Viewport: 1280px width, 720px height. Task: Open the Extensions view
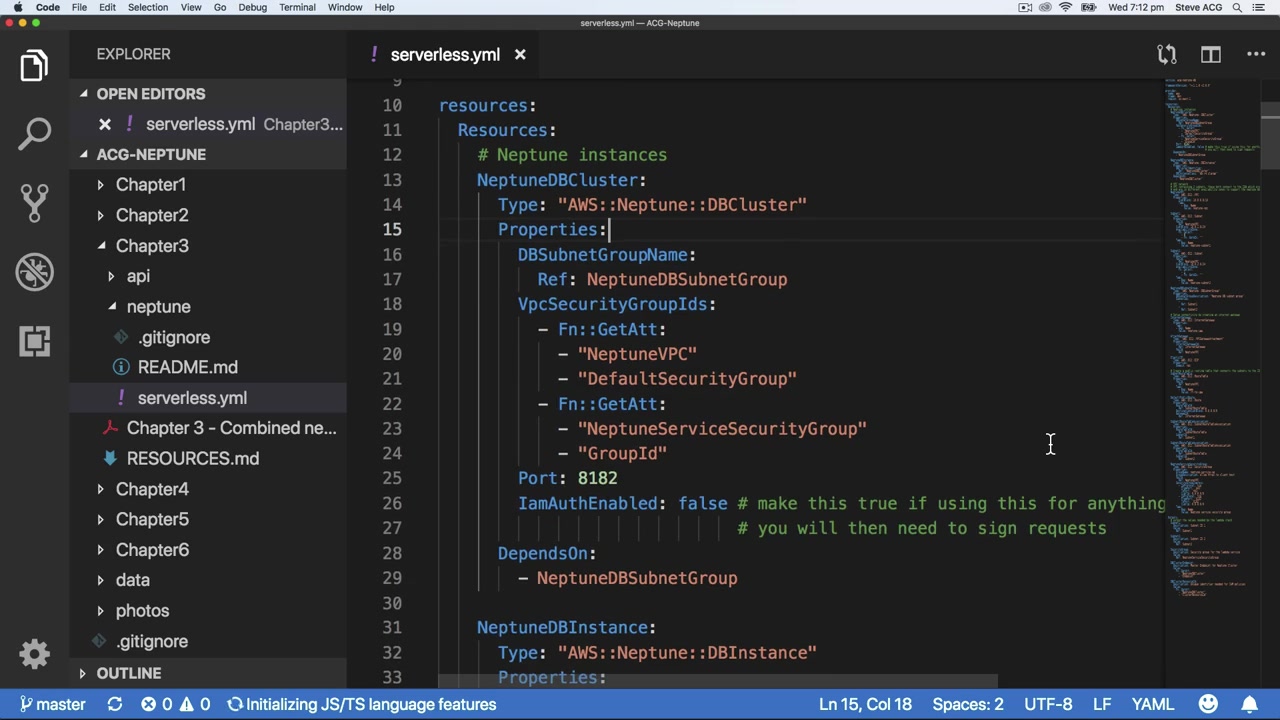click(x=34, y=341)
